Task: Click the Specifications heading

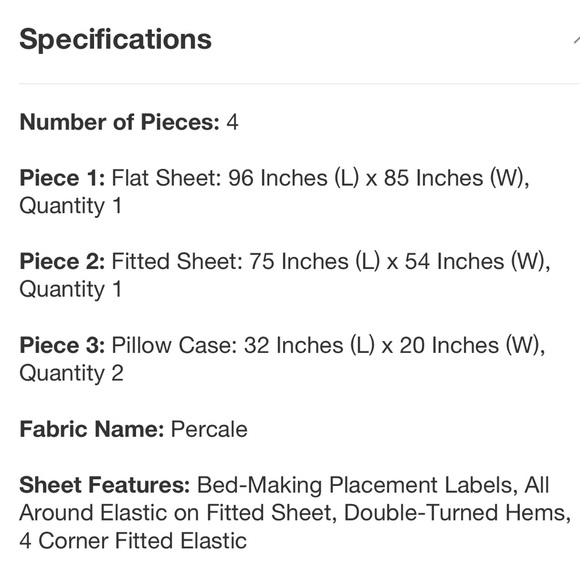Action: point(115,39)
